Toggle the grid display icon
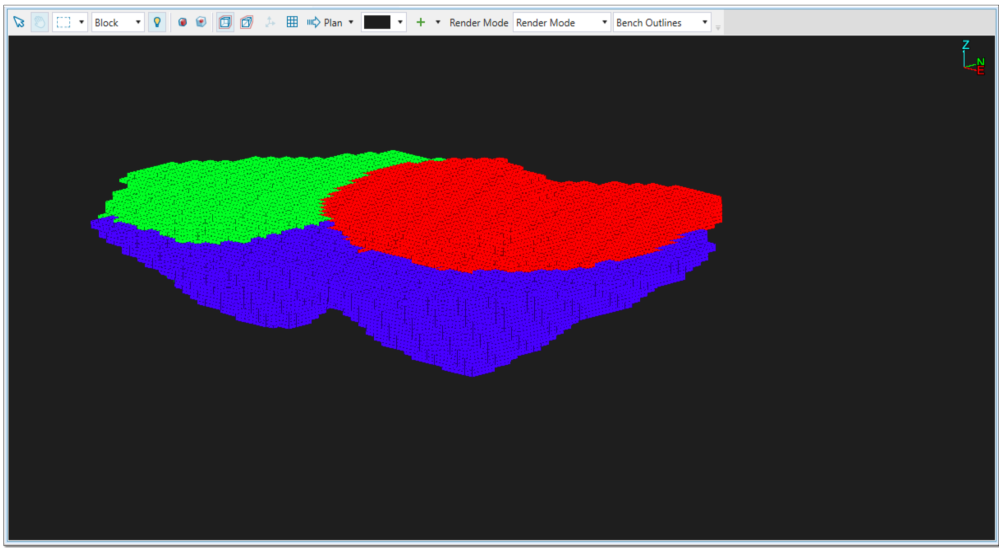The width and height of the screenshot is (999, 548). (292, 22)
